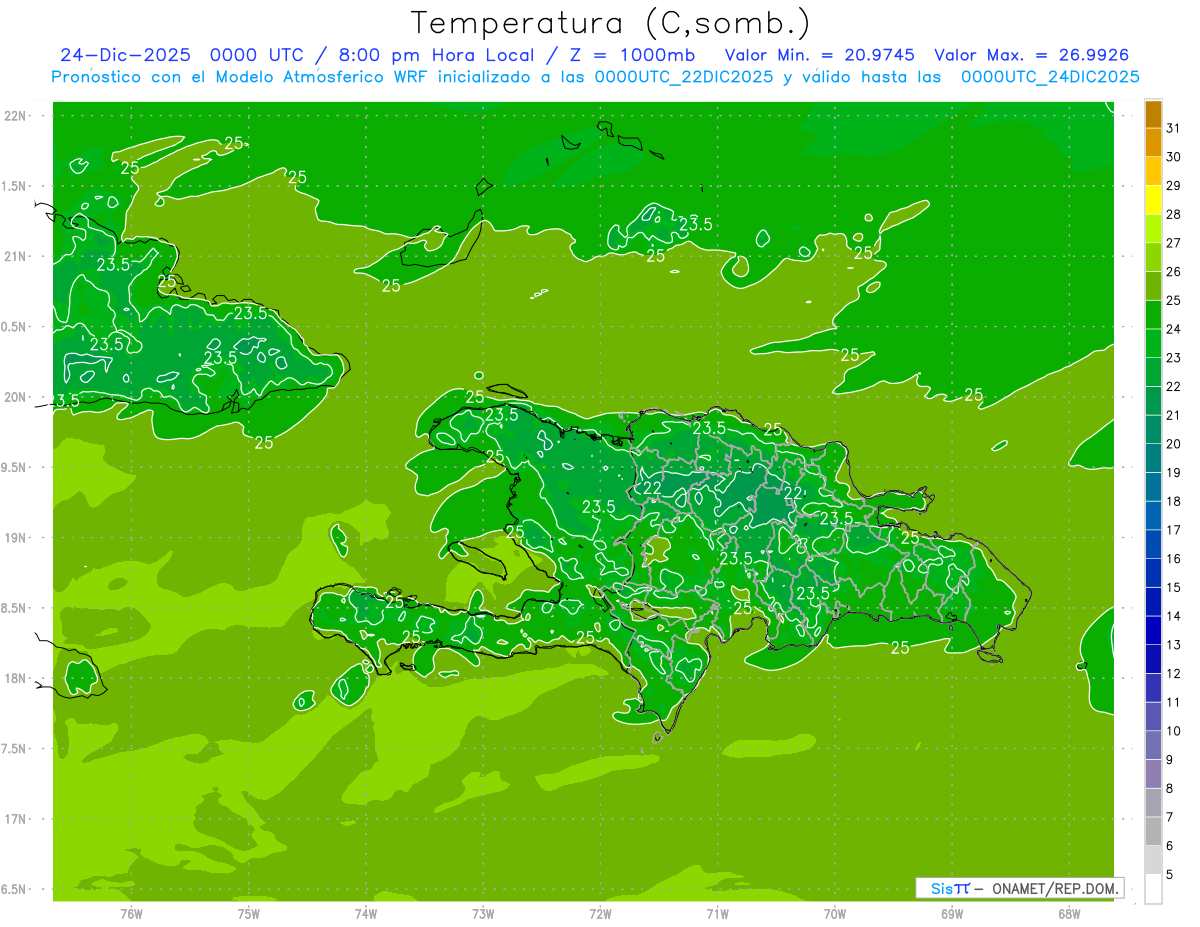Click the "75W" longitude axis label
Image resolution: width=1200 pixels, height=927 pixels.
249,914
